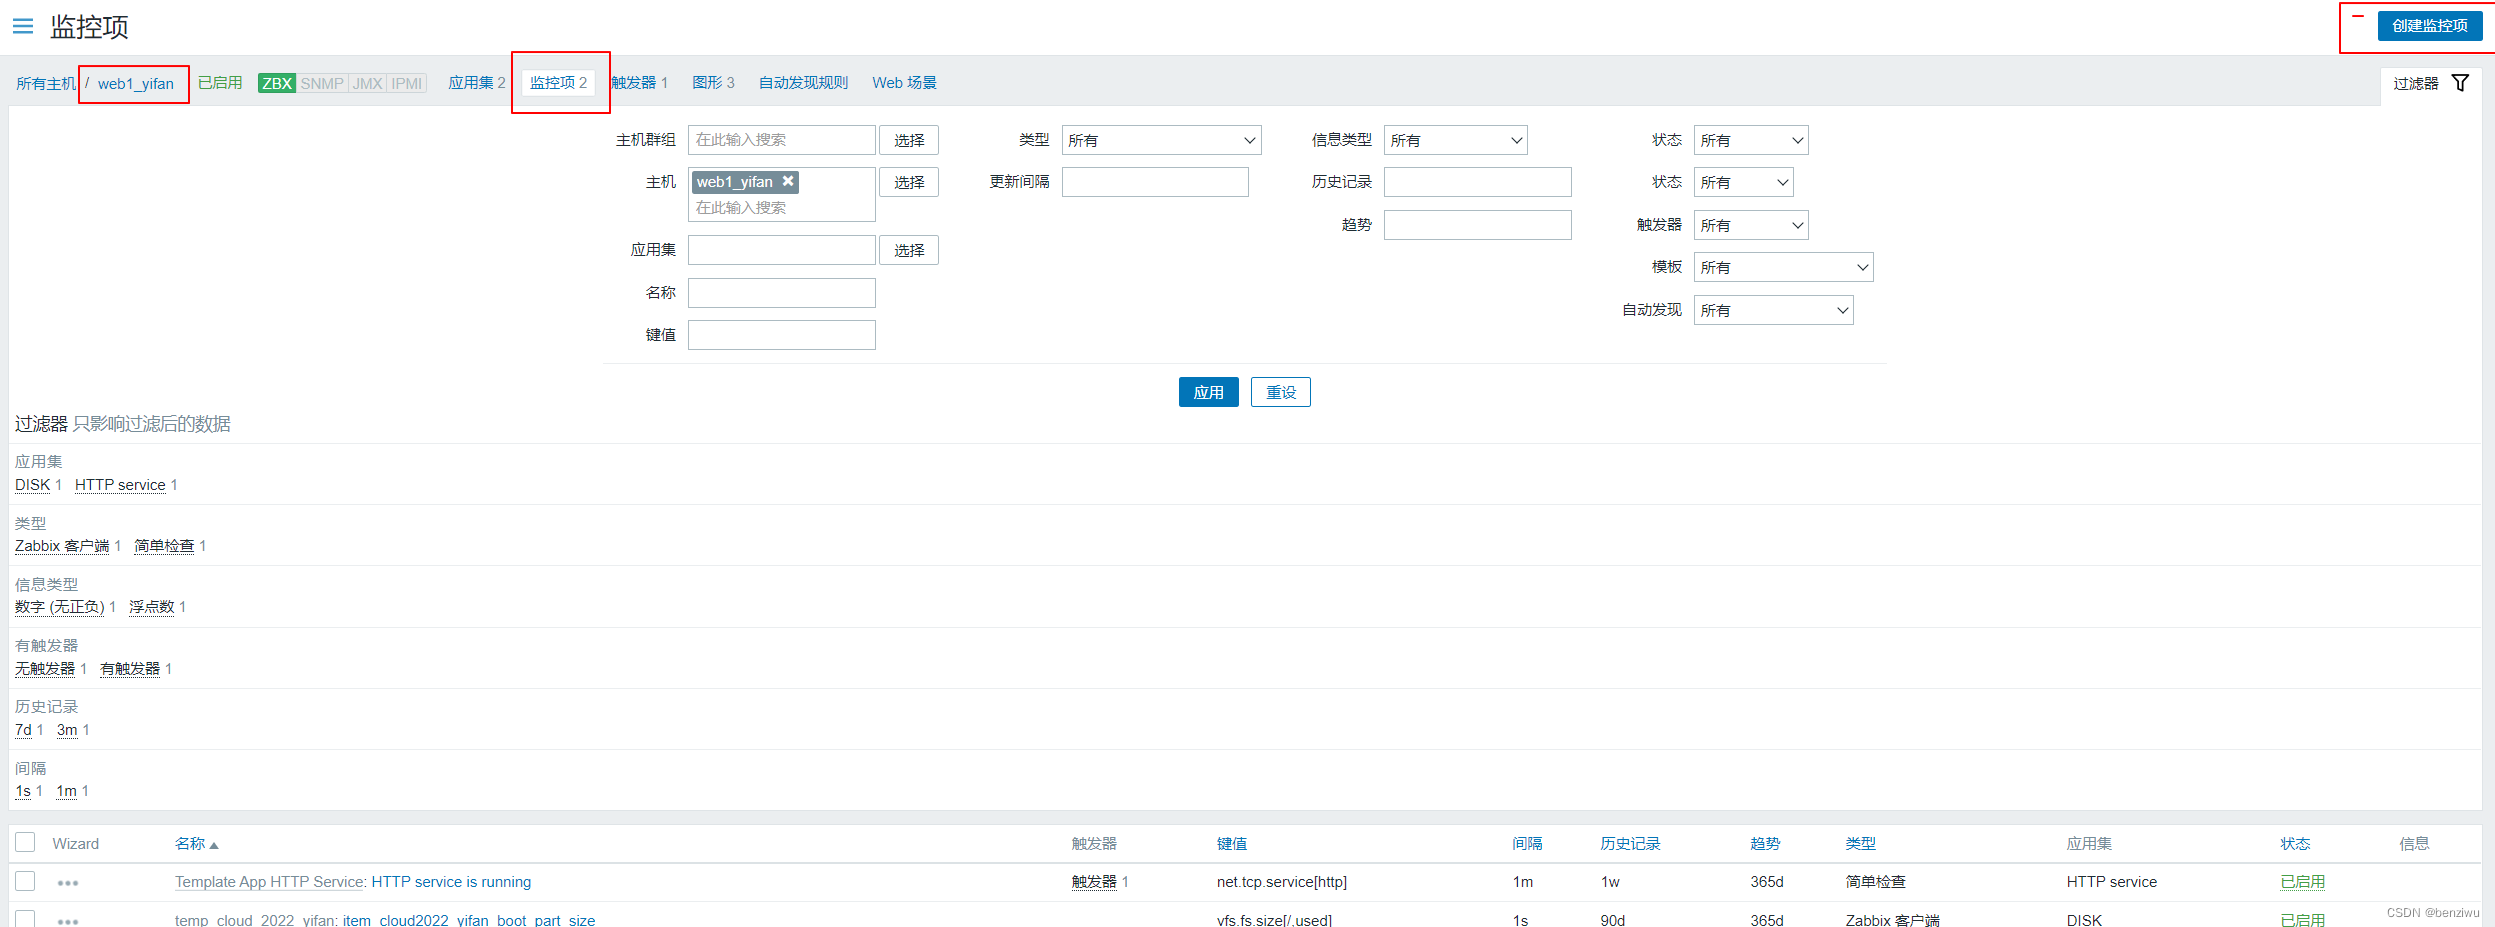Remove web1_yifan tag from host field
Screen dimensions: 2495x927
coord(788,181)
